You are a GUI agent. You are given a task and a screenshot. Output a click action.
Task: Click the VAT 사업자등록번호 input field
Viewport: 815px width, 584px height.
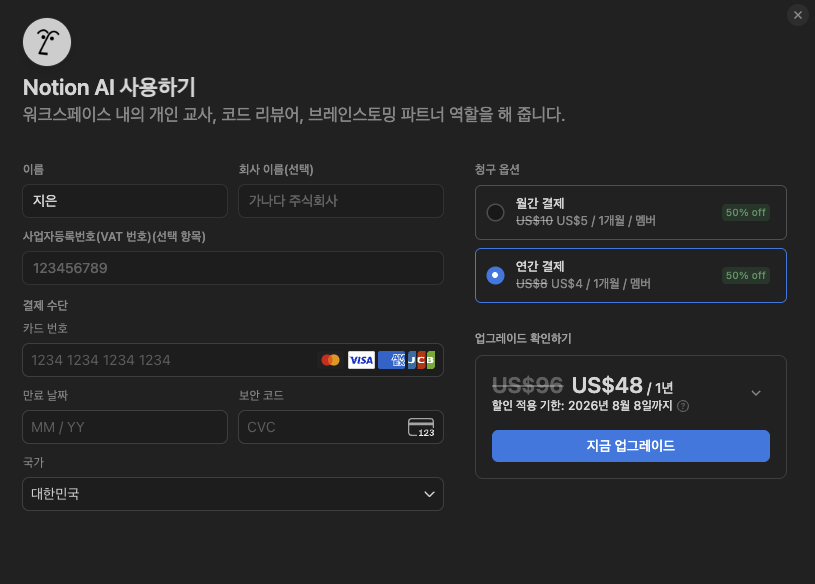[232, 267]
